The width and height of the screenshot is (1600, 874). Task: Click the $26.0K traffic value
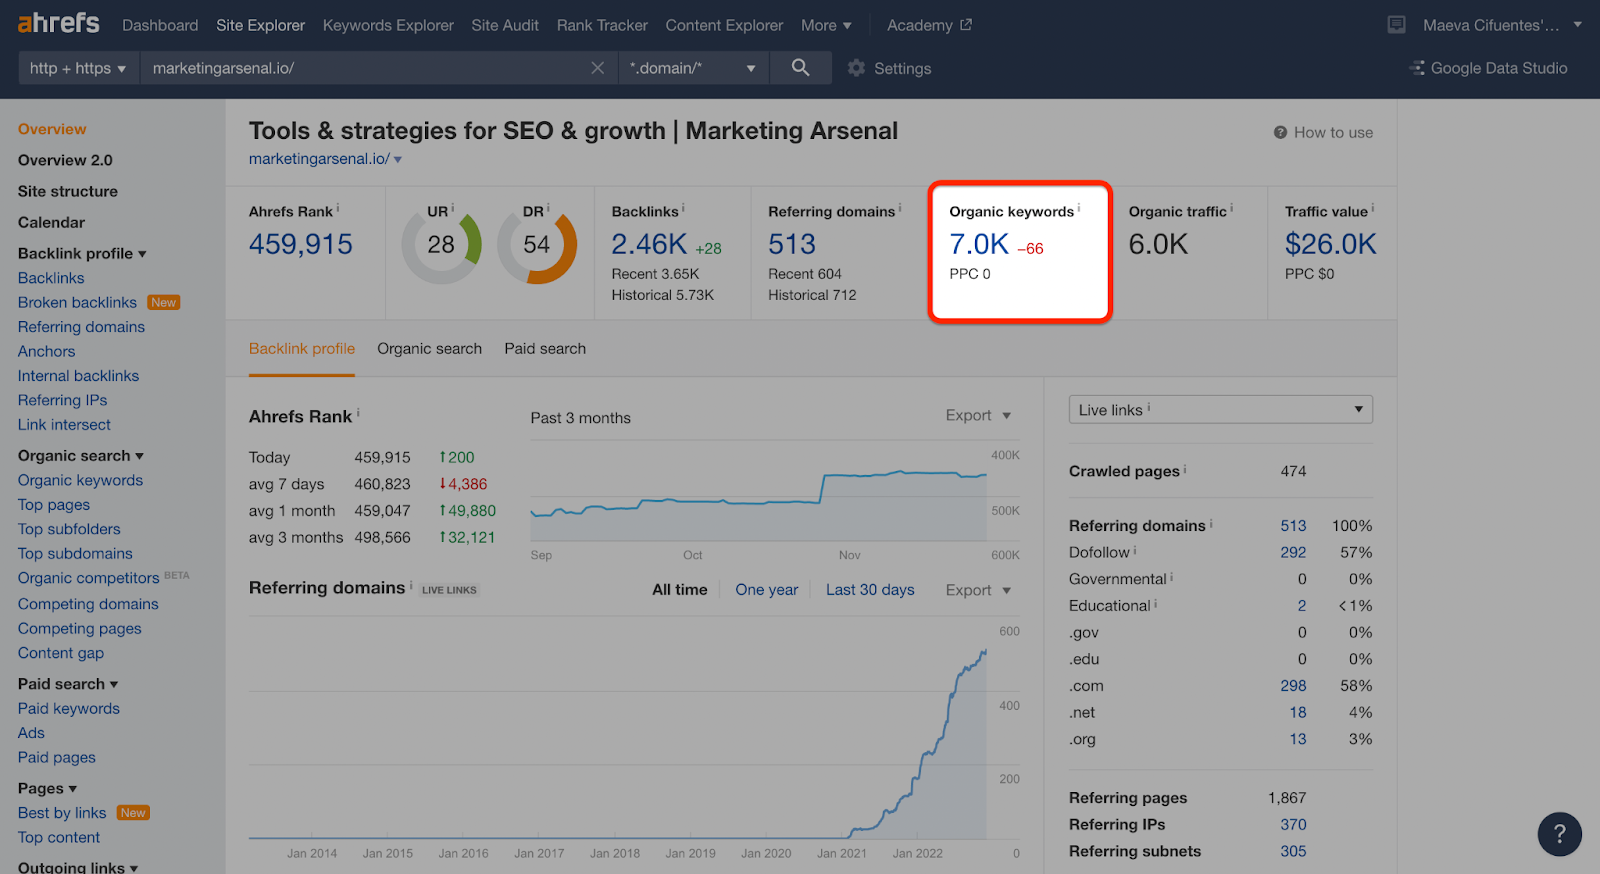pyautogui.click(x=1331, y=244)
